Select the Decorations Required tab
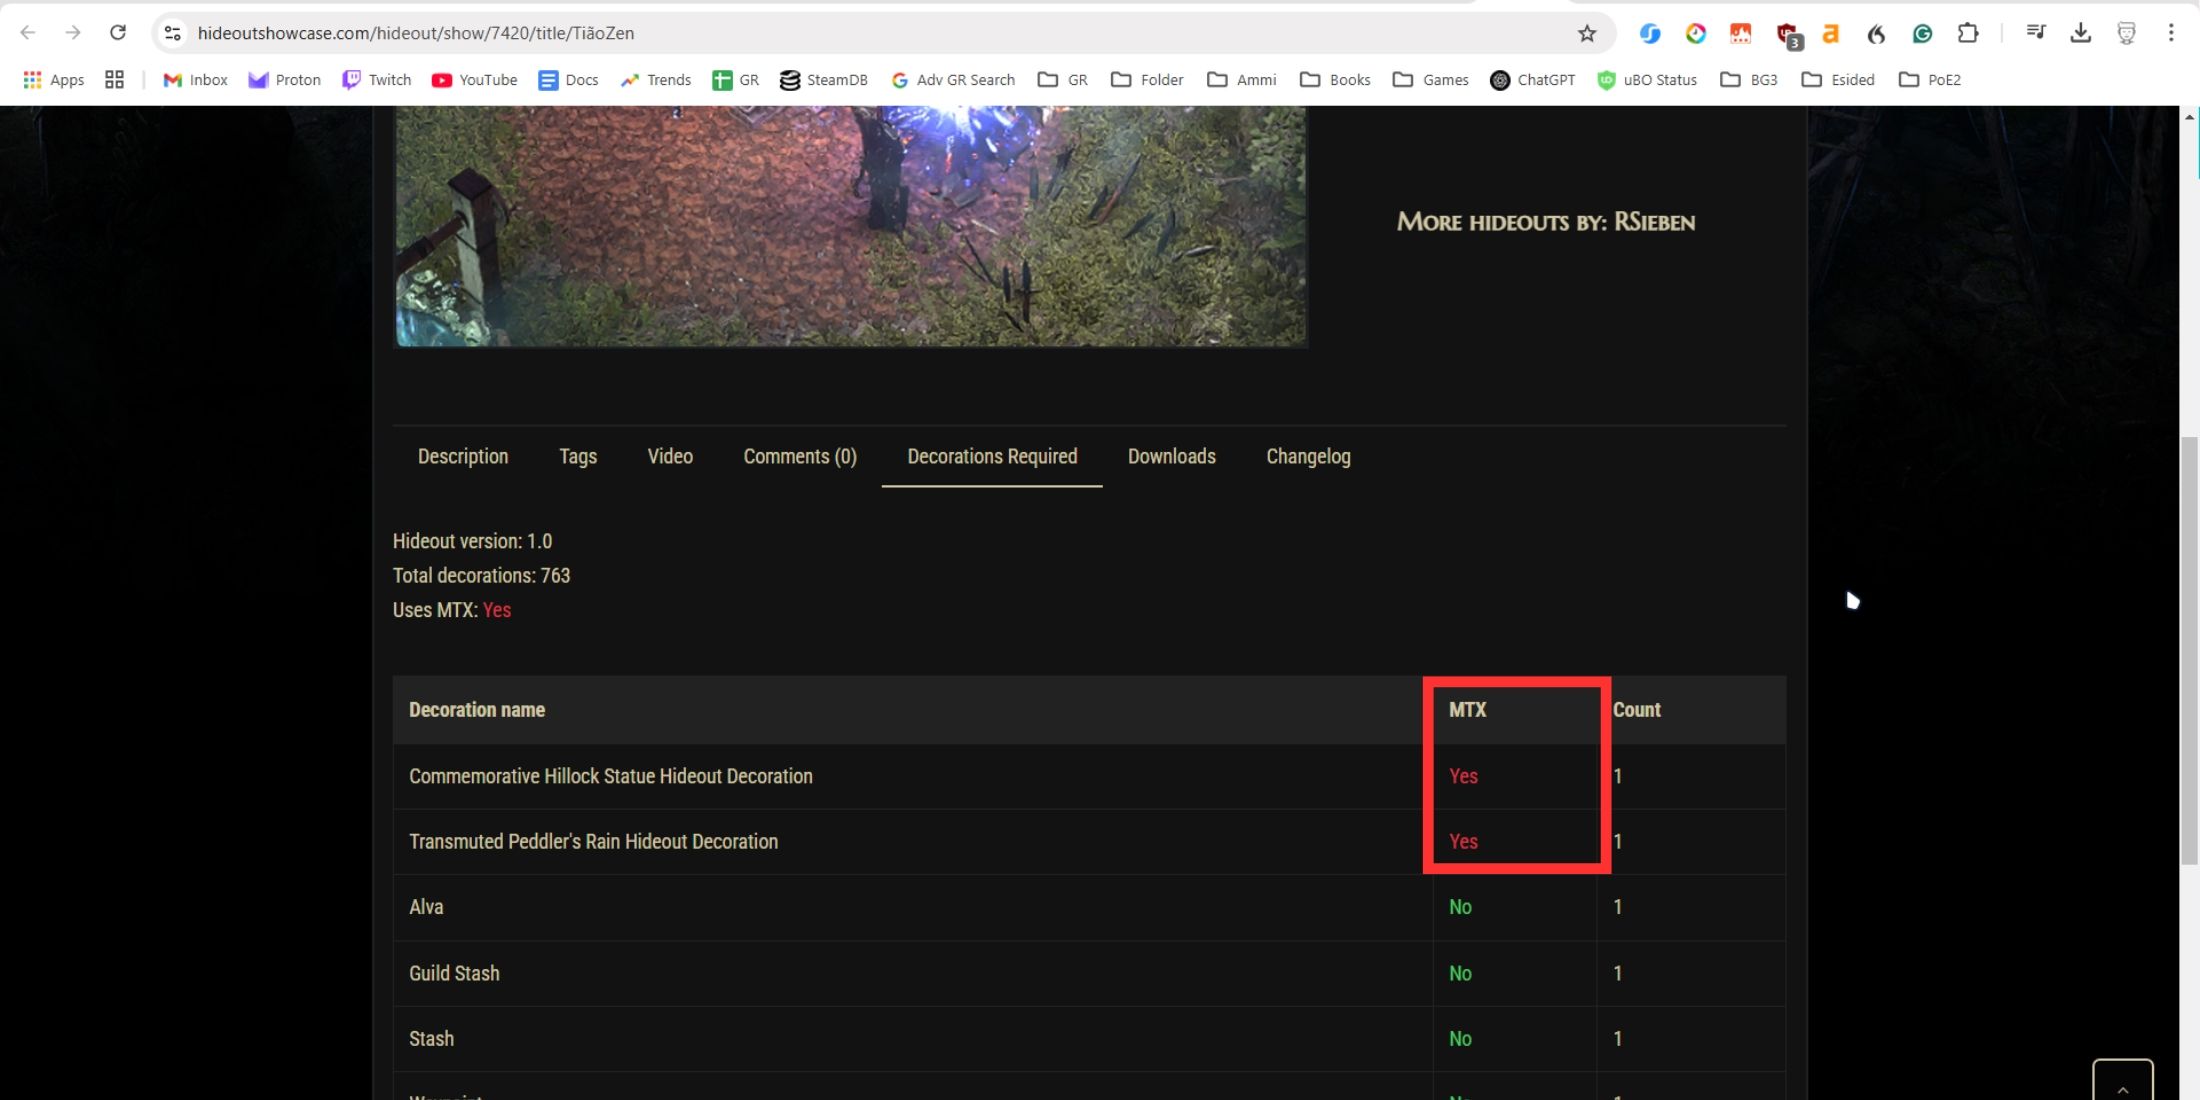The width and height of the screenshot is (2200, 1100). 992,456
